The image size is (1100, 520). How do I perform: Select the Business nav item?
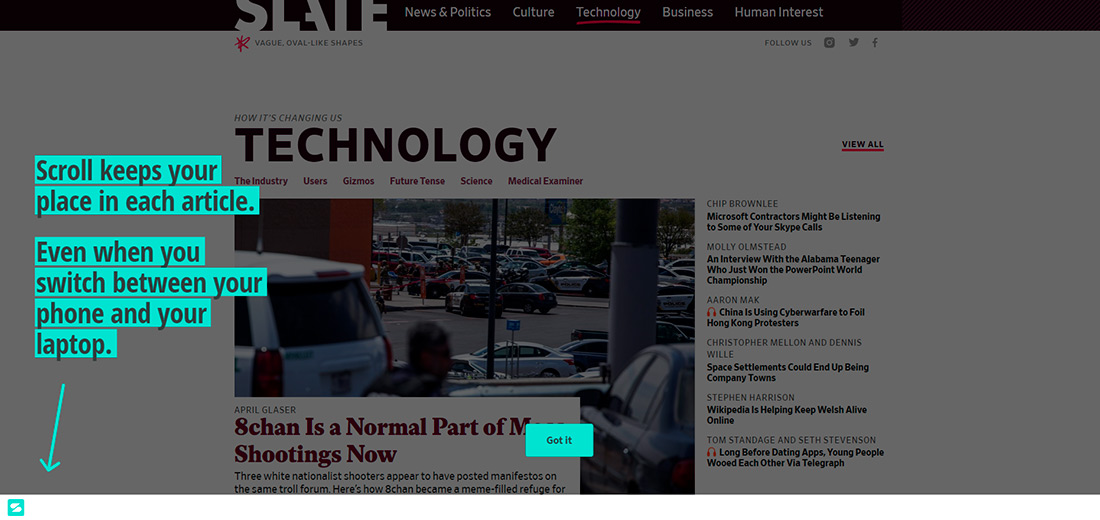coord(687,12)
